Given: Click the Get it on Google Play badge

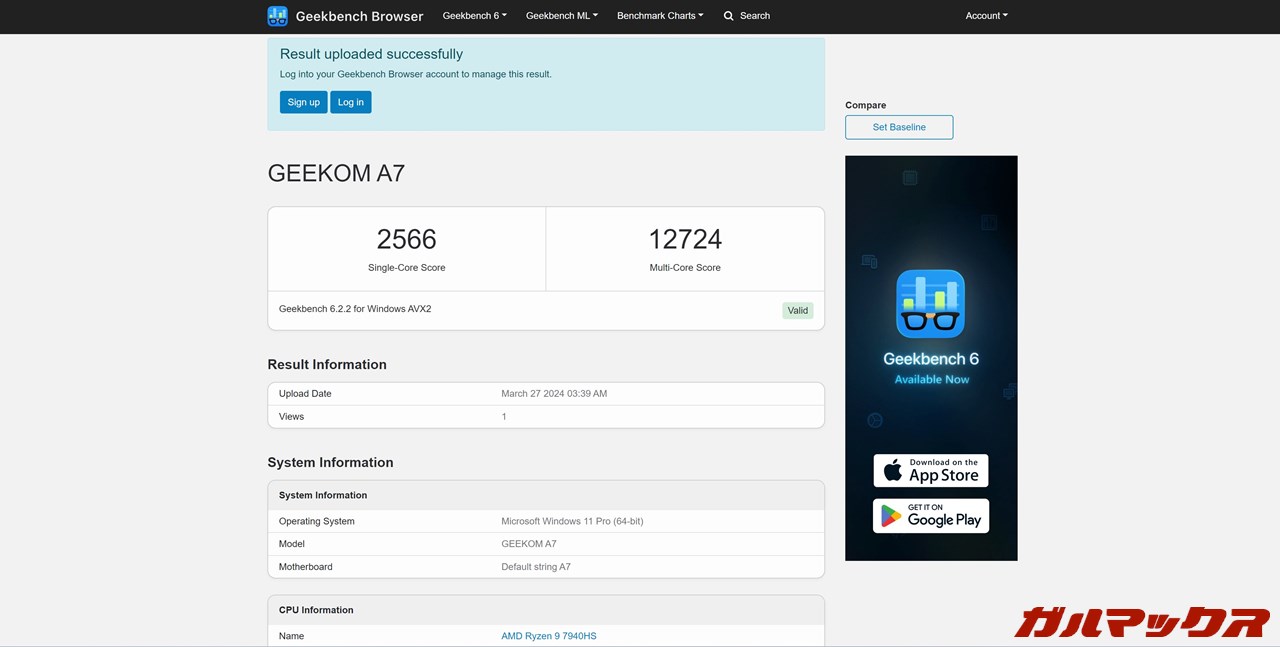Looking at the screenshot, I should coord(930,515).
